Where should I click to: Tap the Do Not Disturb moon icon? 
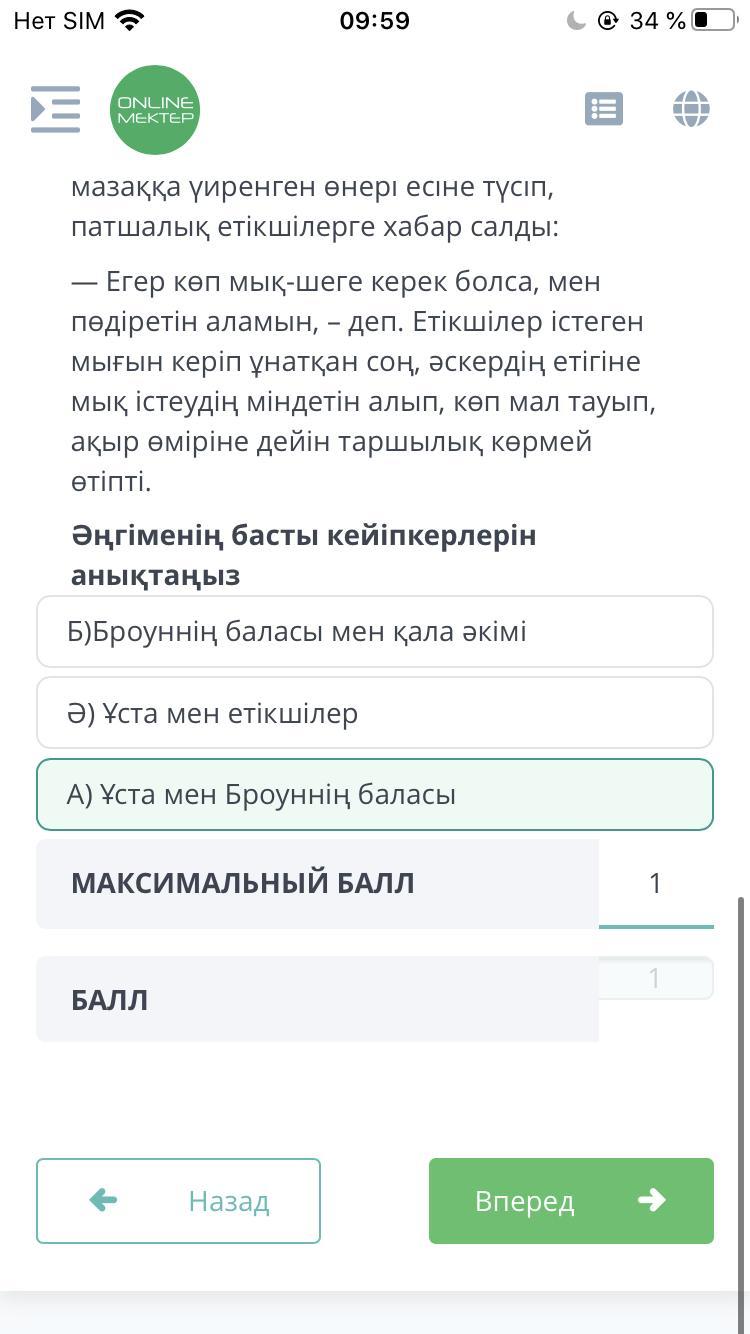(x=576, y=20)
